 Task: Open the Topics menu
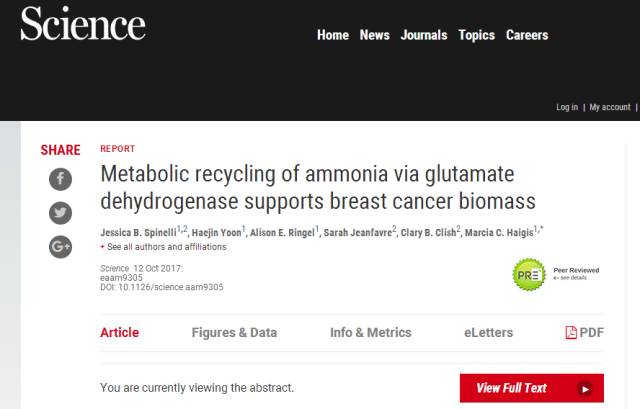(x=477, y=35)
